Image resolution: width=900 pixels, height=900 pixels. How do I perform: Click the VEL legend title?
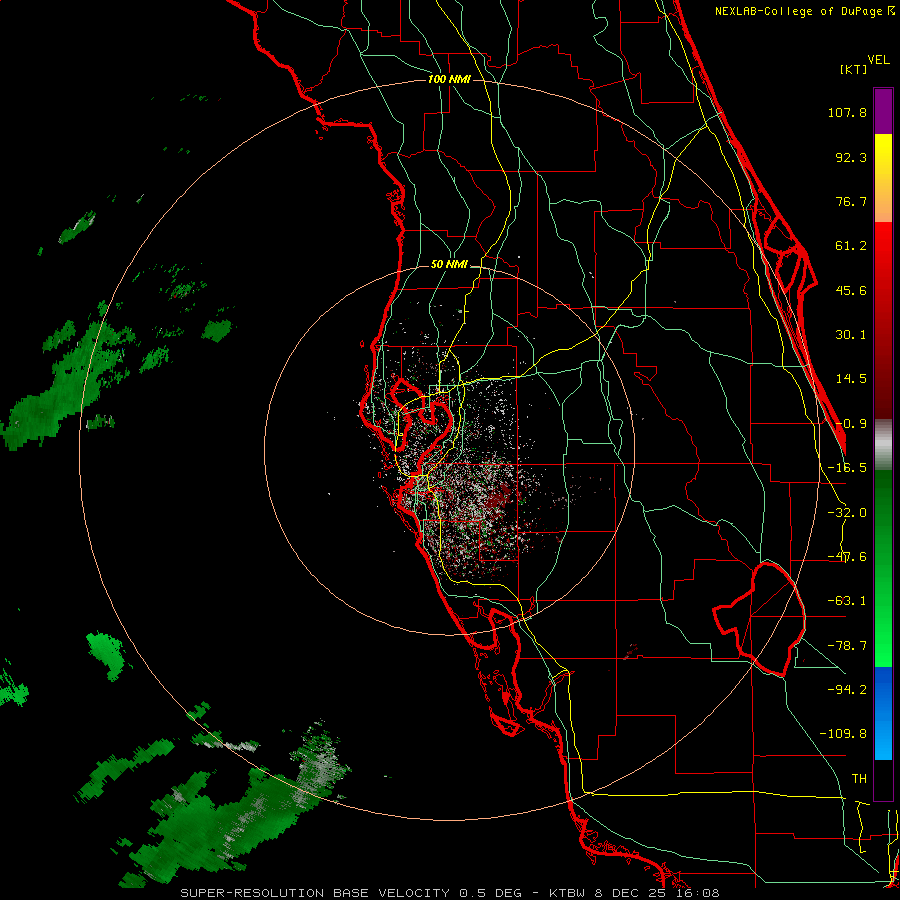pyautogui.click(x=878, y=60)
